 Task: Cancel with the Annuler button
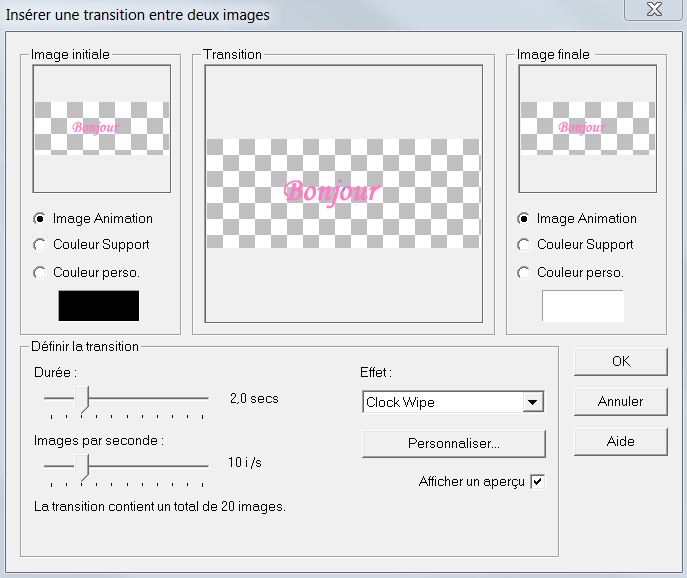point(621,401)
